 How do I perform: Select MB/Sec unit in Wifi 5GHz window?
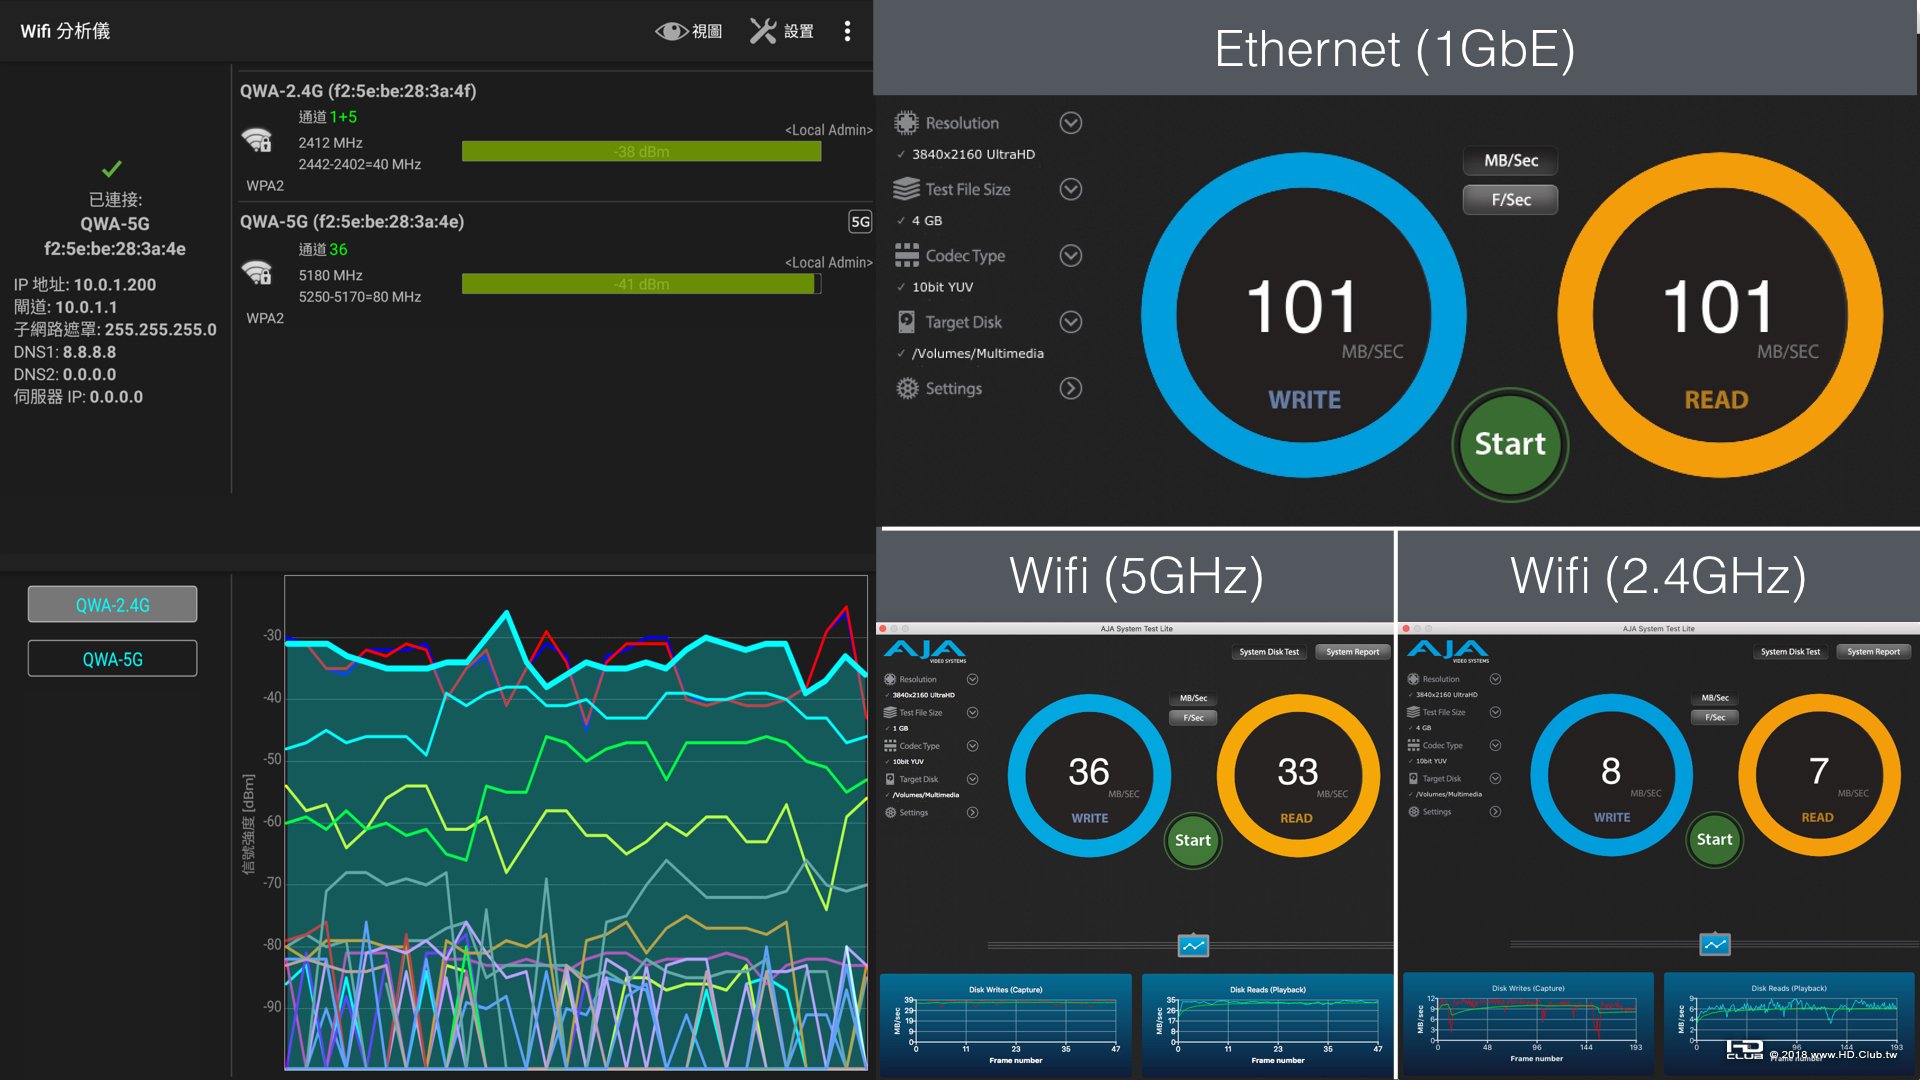[x=1193, y=698]
